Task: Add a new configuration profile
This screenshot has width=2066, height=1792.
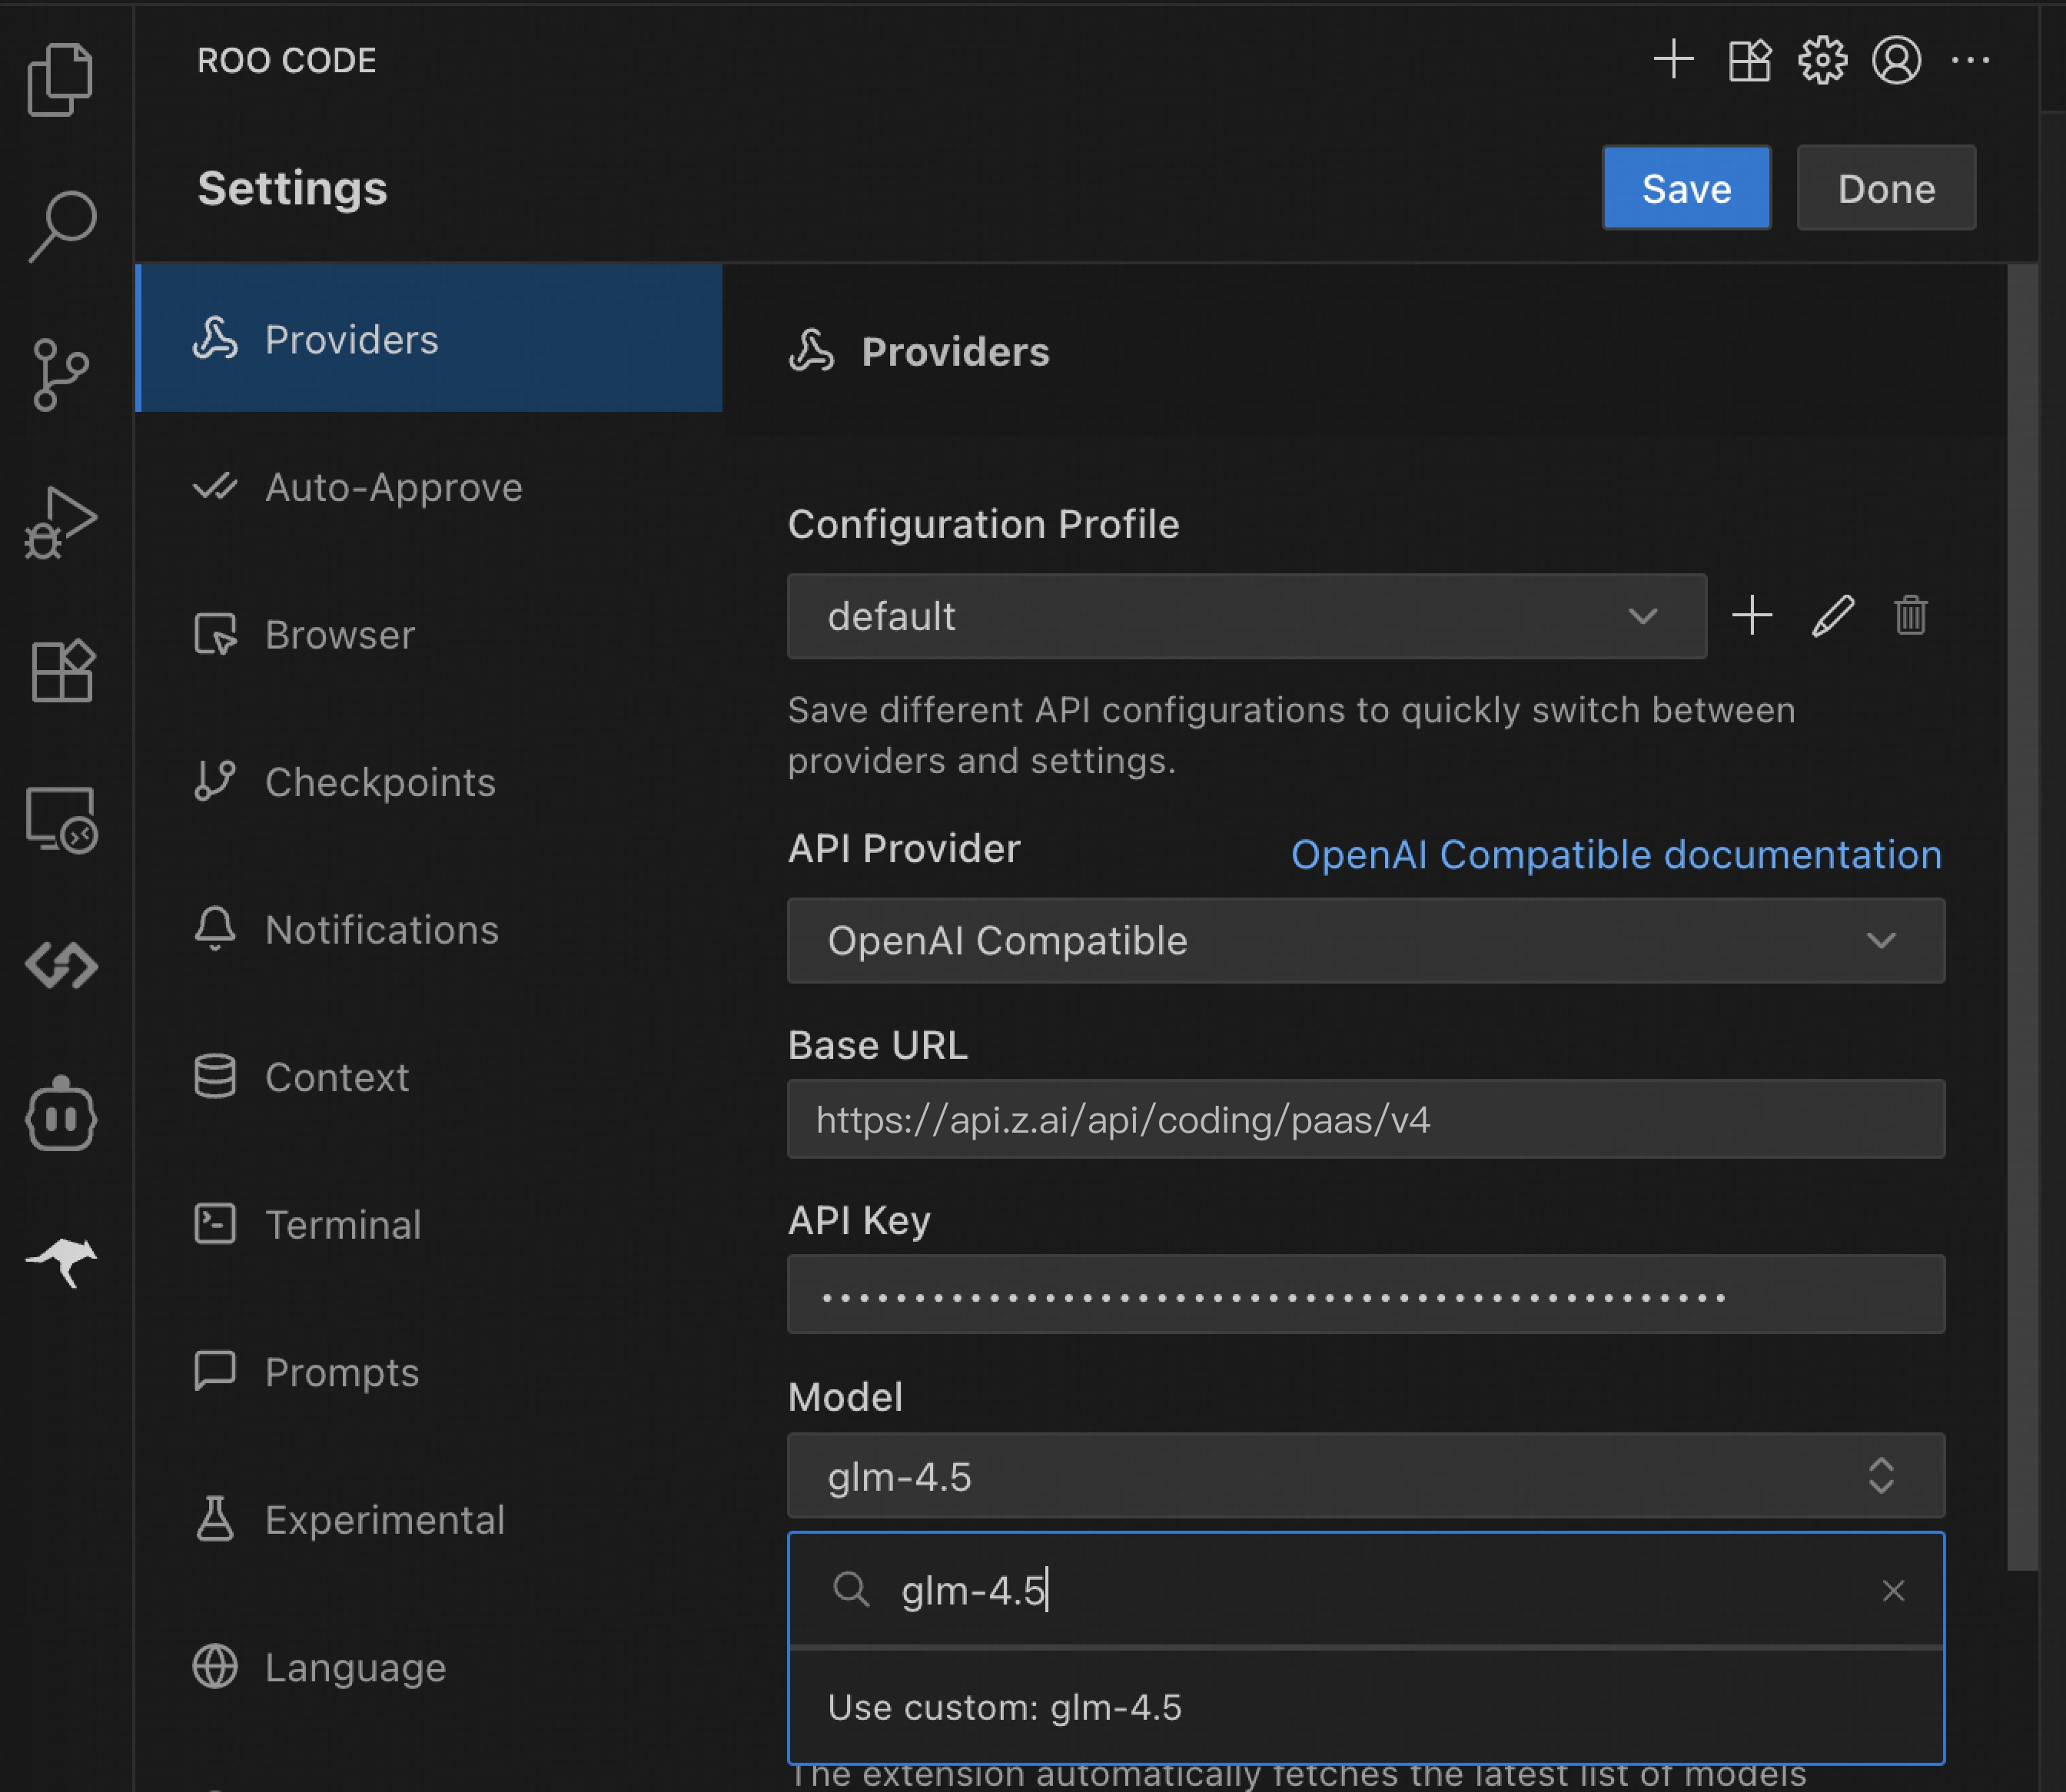Action: pos(1752,615)
